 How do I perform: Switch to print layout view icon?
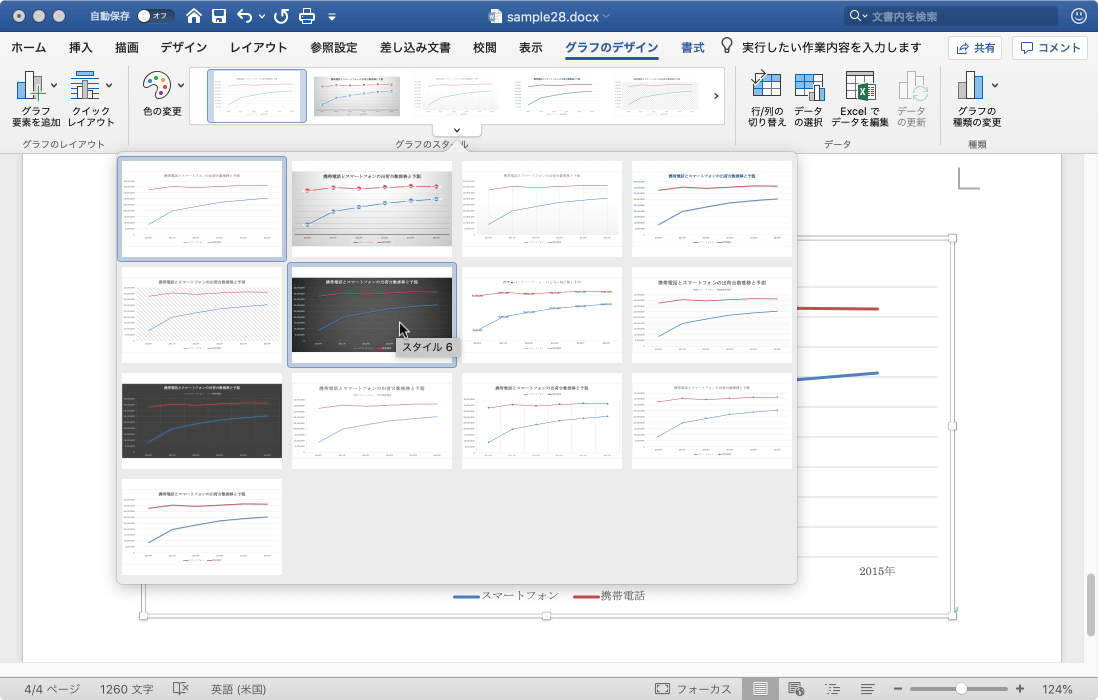(x=760, y=690)
